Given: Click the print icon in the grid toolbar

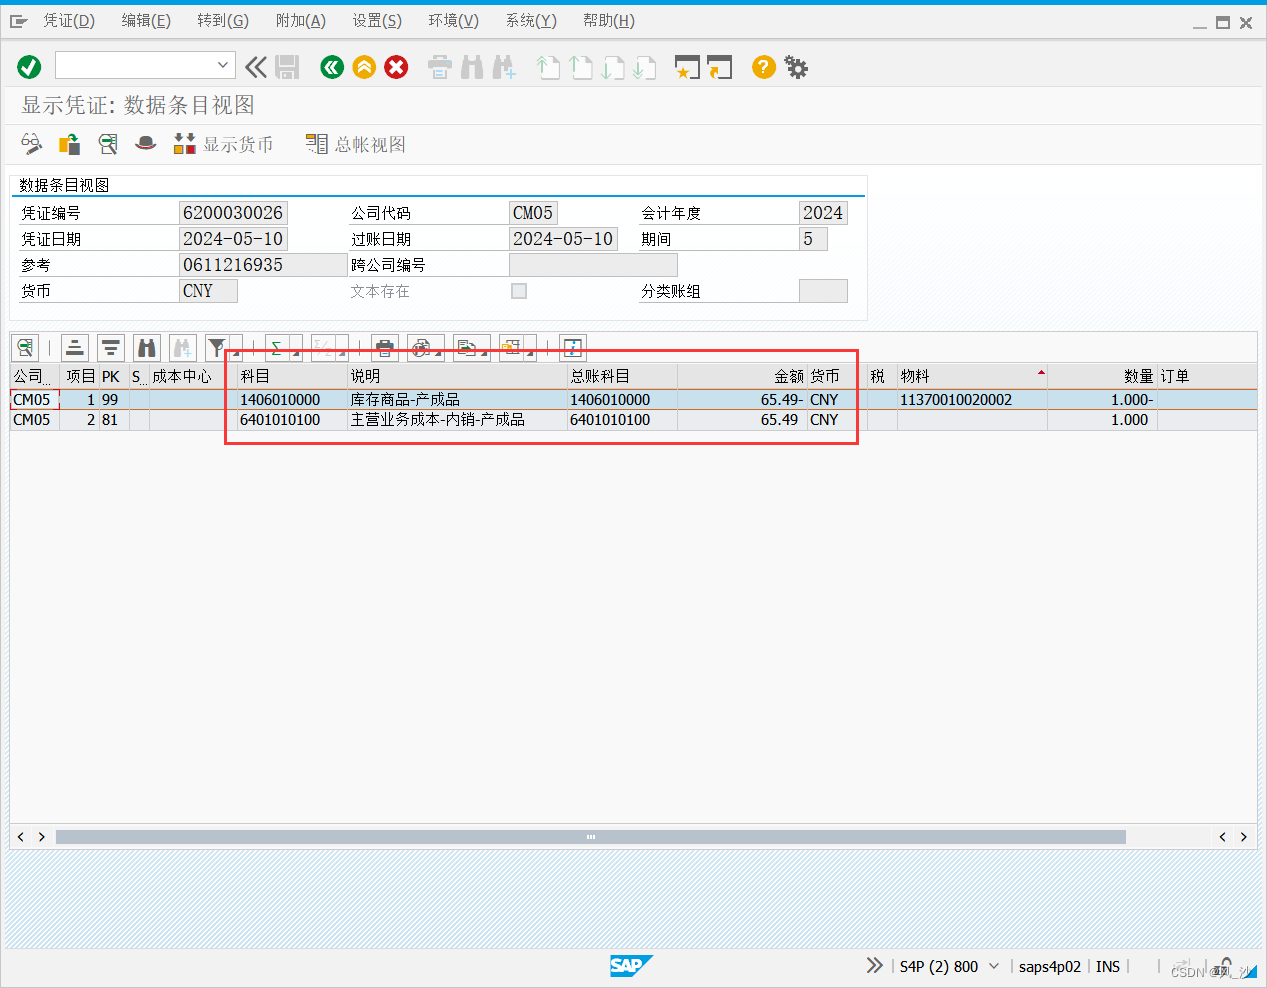Looking at the screenshot, I should click(384, 347).
